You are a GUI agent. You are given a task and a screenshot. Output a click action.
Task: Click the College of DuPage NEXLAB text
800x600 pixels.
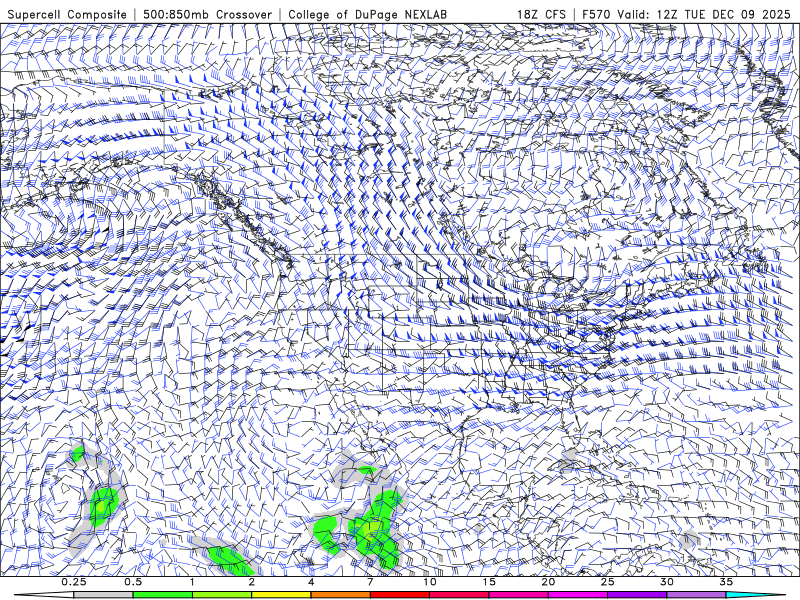pyautogui.click(x=367, y=14)
